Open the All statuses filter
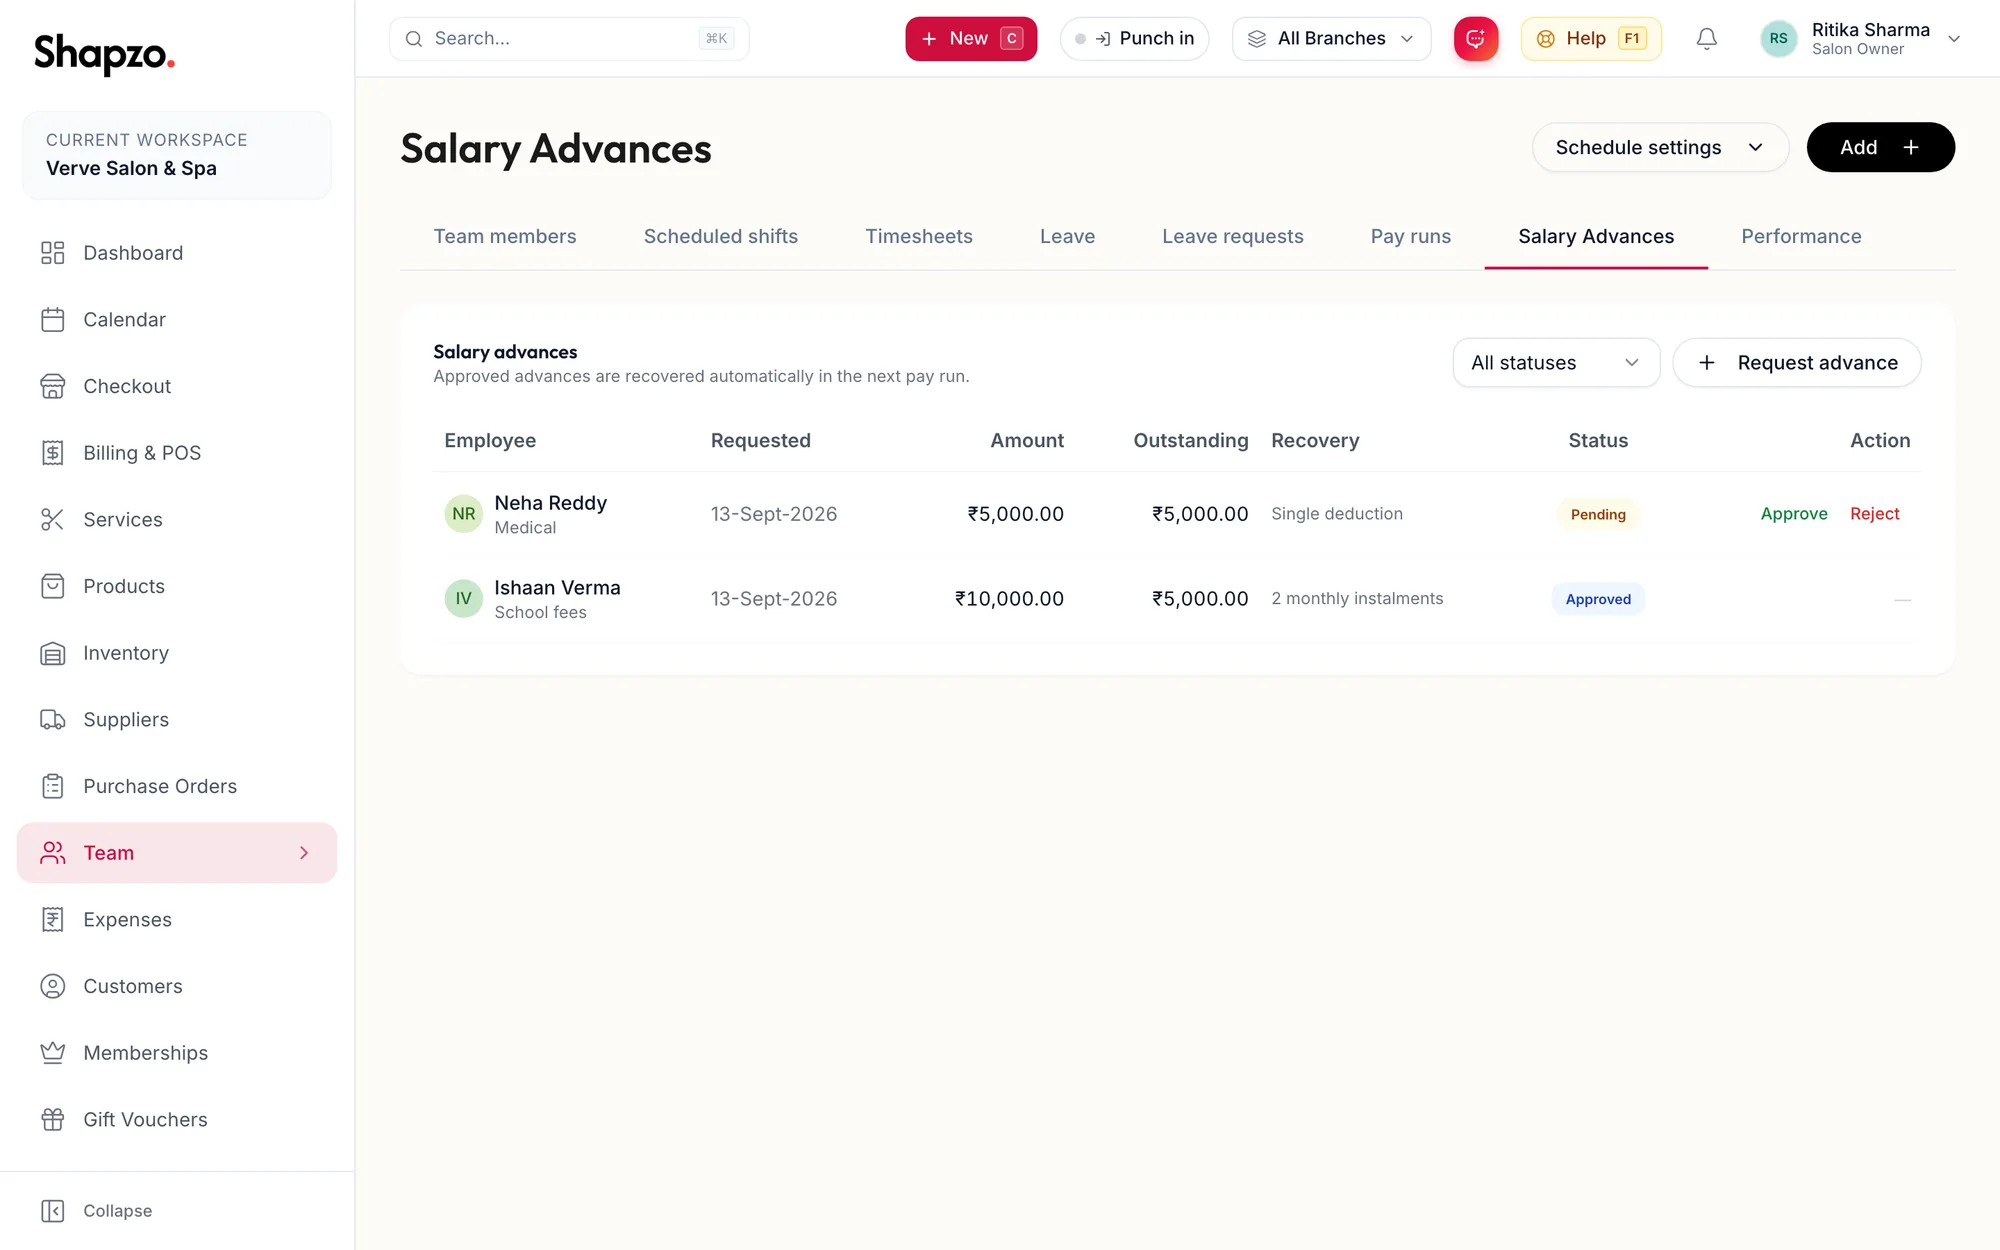This screenshot has height=1250, width=2000. click(x=1556, y=363)
